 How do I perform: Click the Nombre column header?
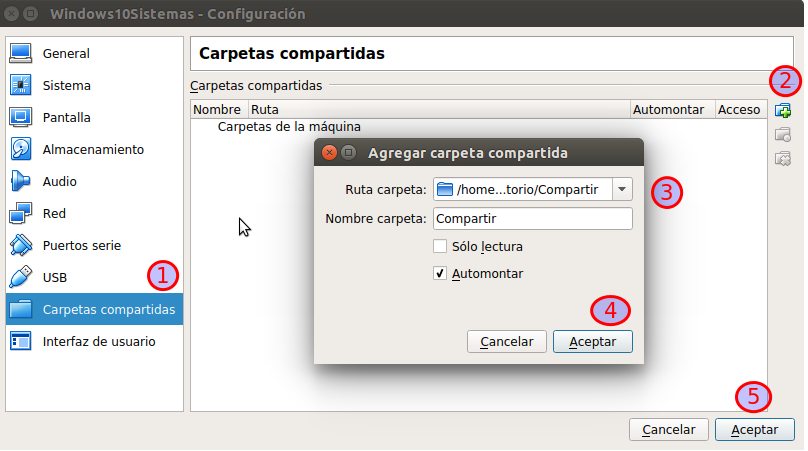pyautogui.click(x=218, y=109)
